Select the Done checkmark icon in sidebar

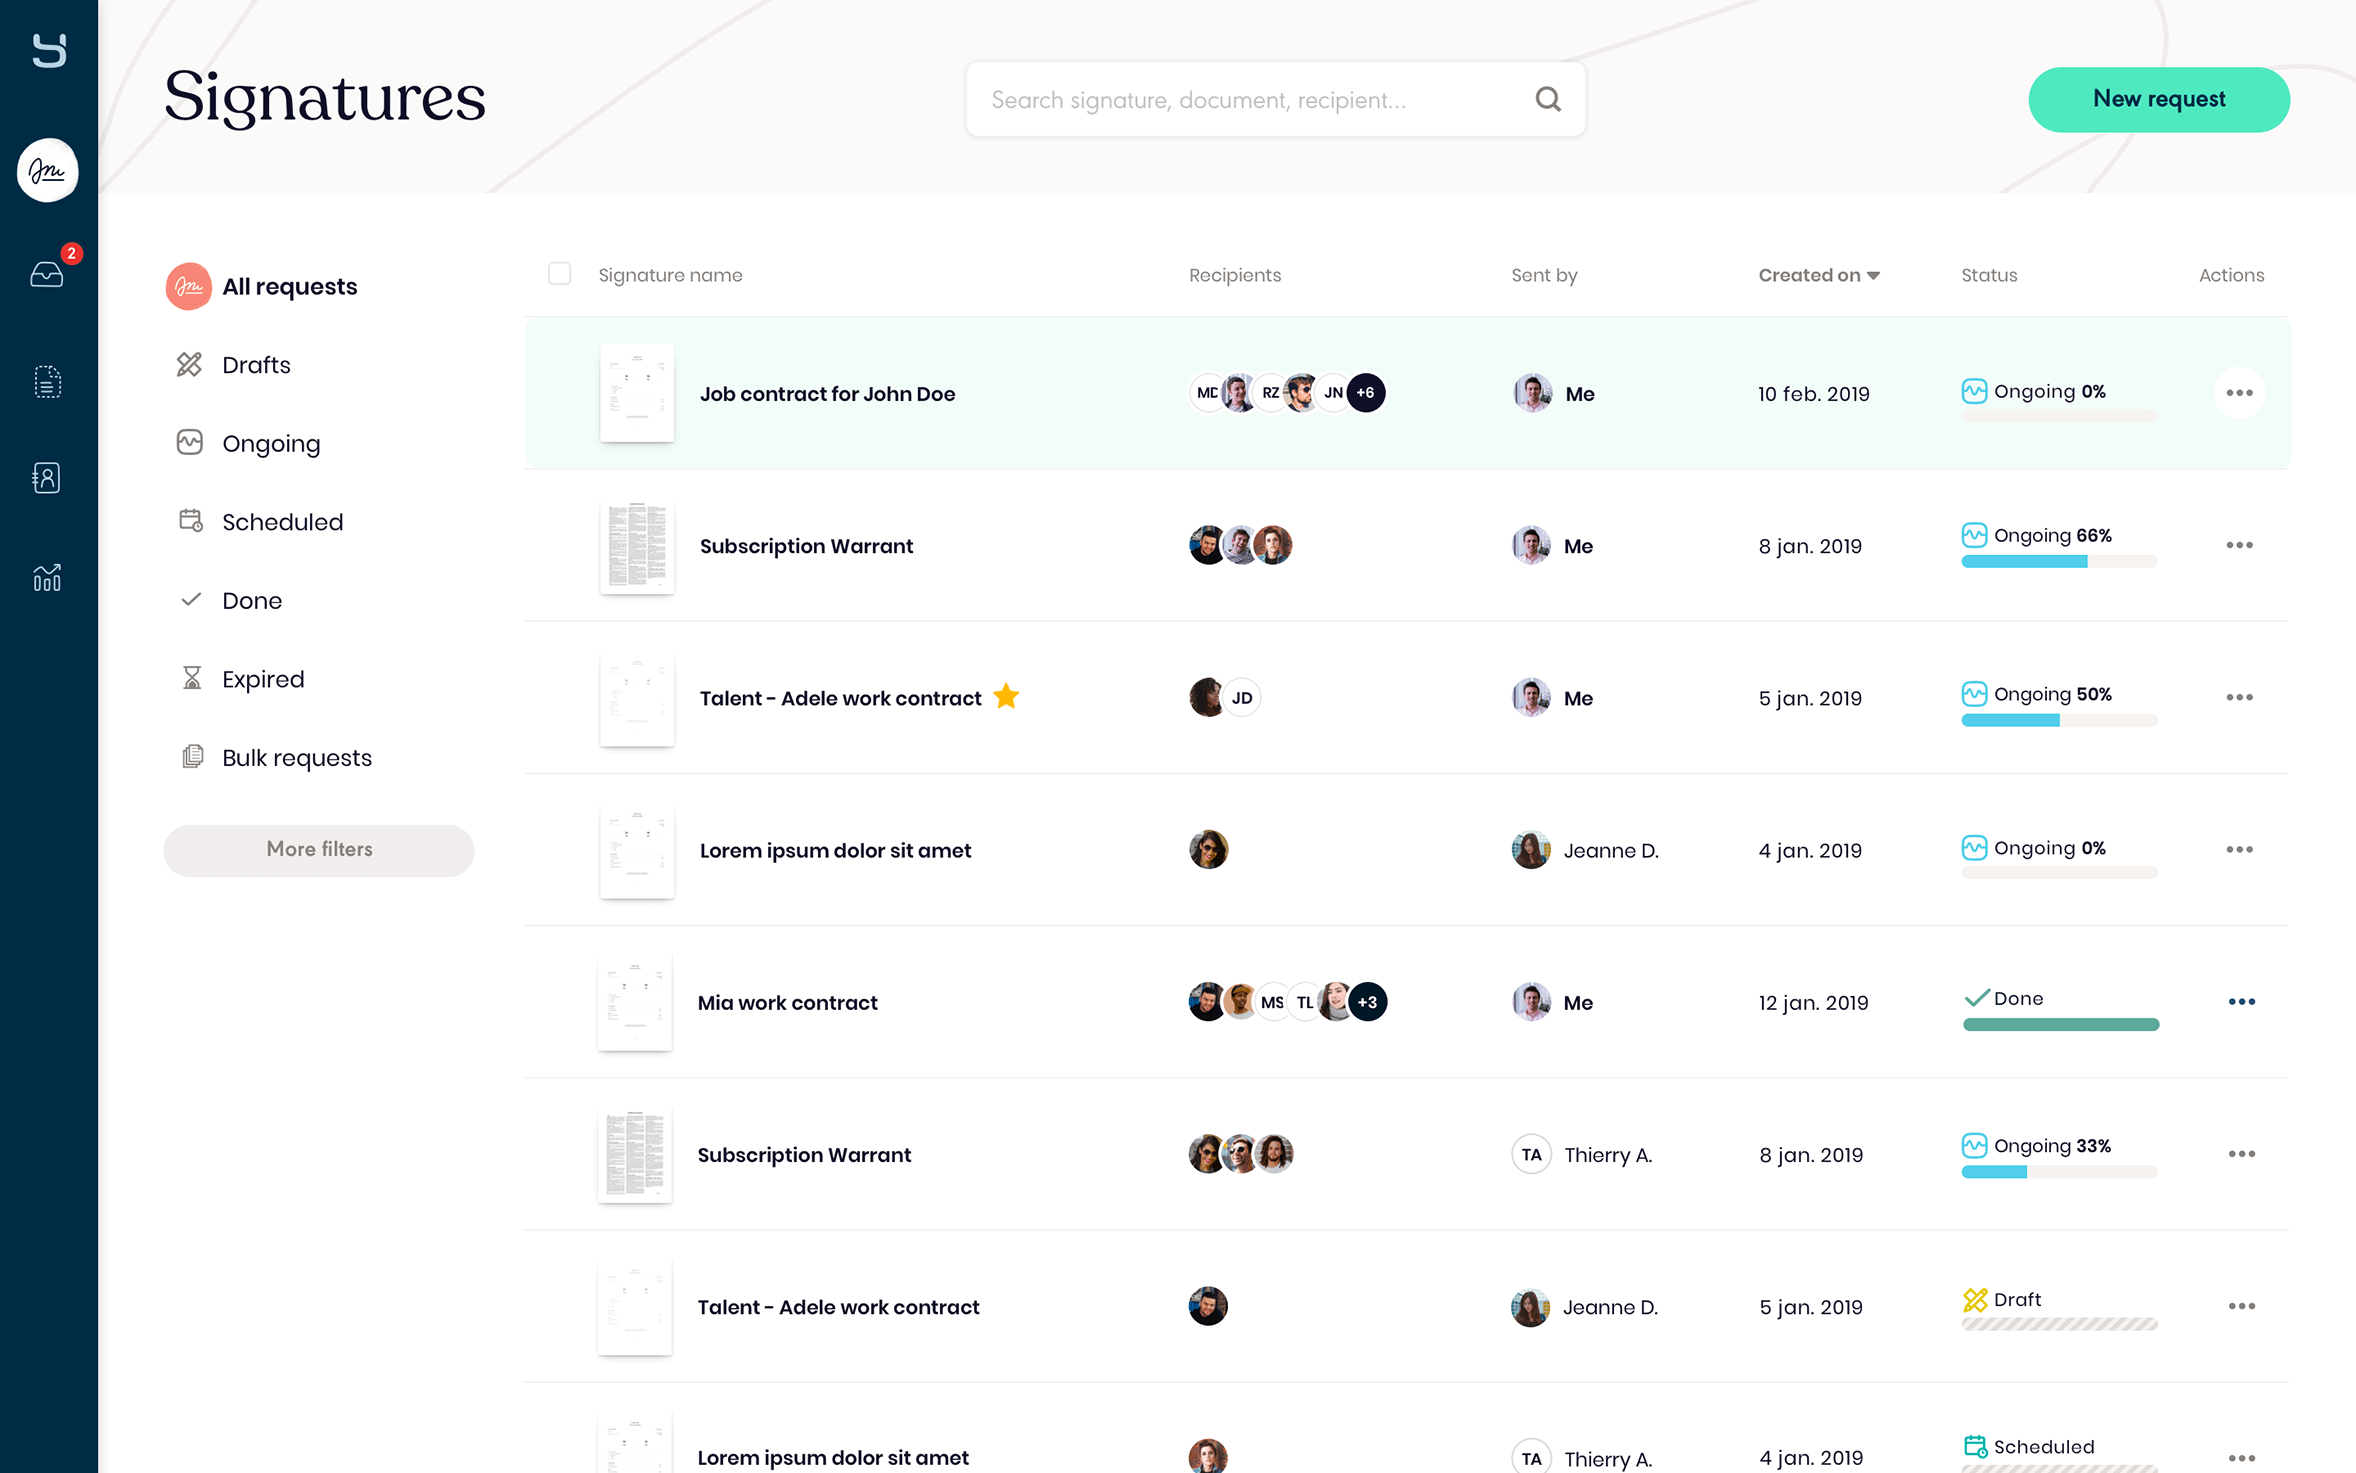(x=192, y=601)
